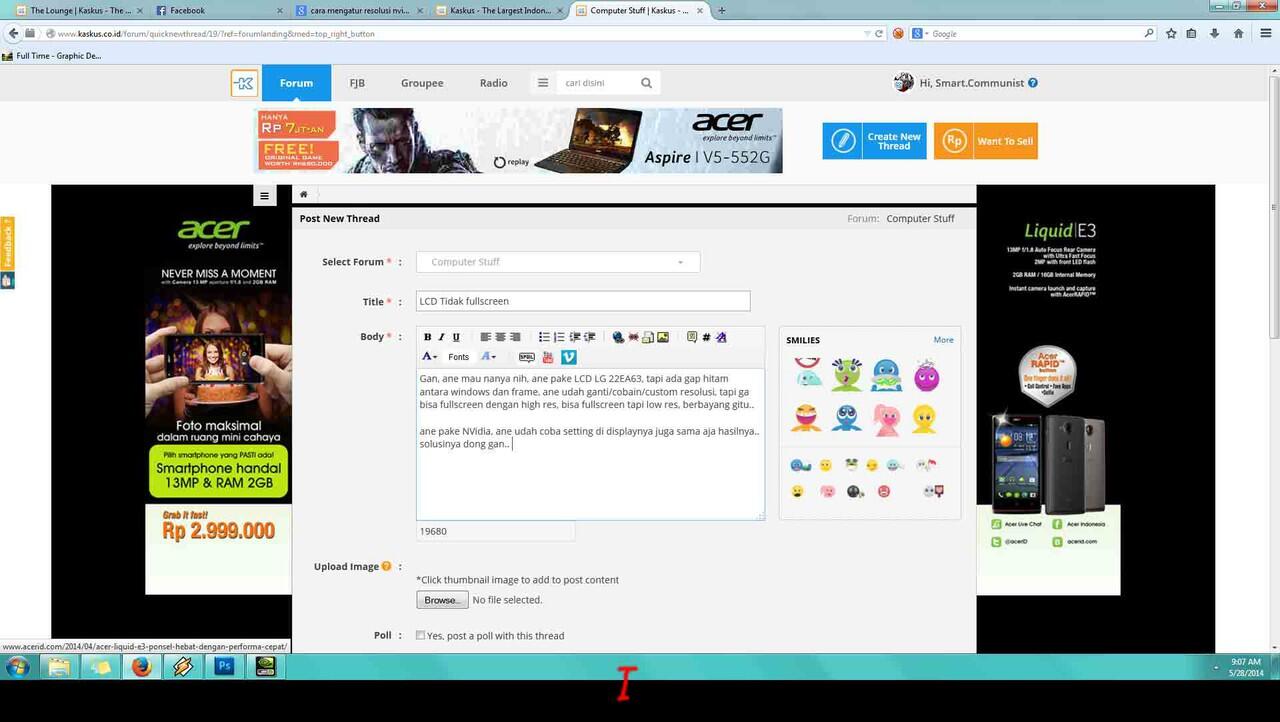Open Full Time - Graphic De... bookmark
The width and height of the screenshot is (1280, 722).
click(x=52, y=56)
